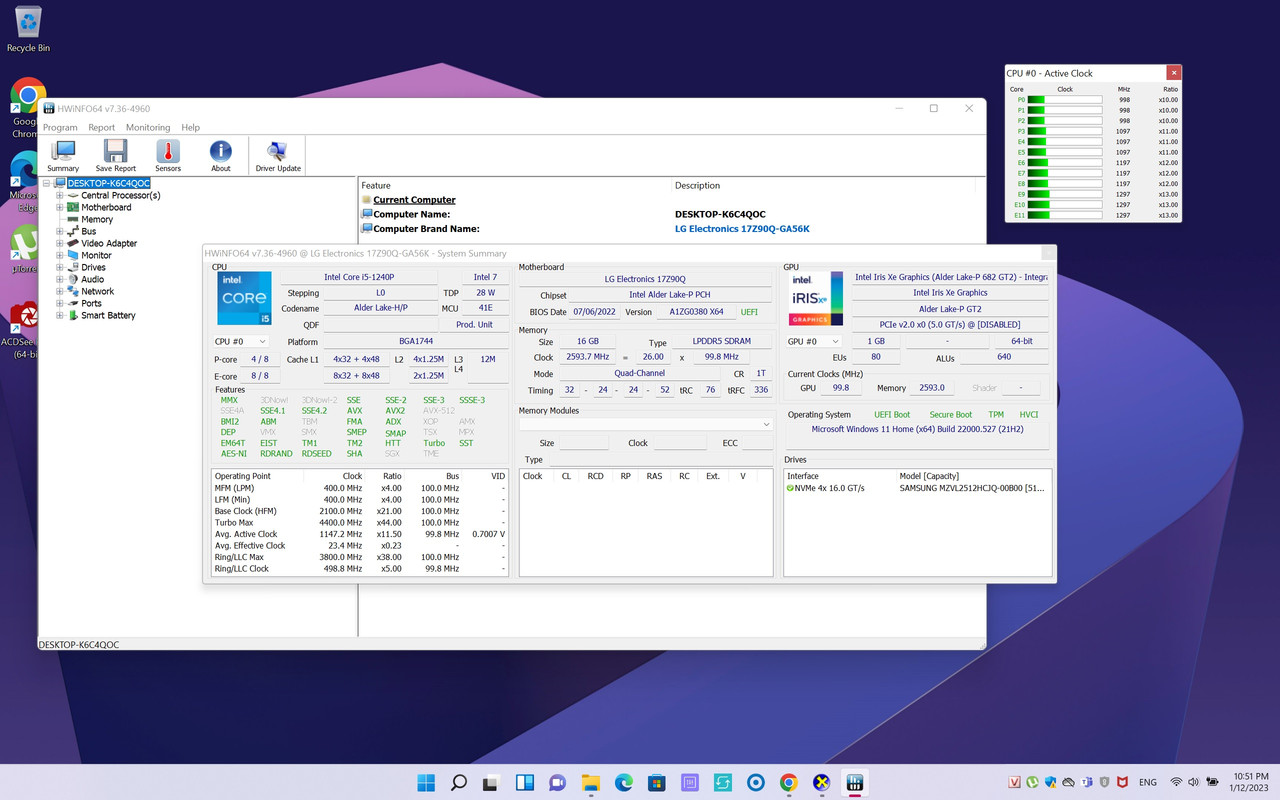Image resolution: width=1280 pixels, height=800 pixels.
Task: Open File Explorer from taskbar
Action: click(x=590, y=782)
